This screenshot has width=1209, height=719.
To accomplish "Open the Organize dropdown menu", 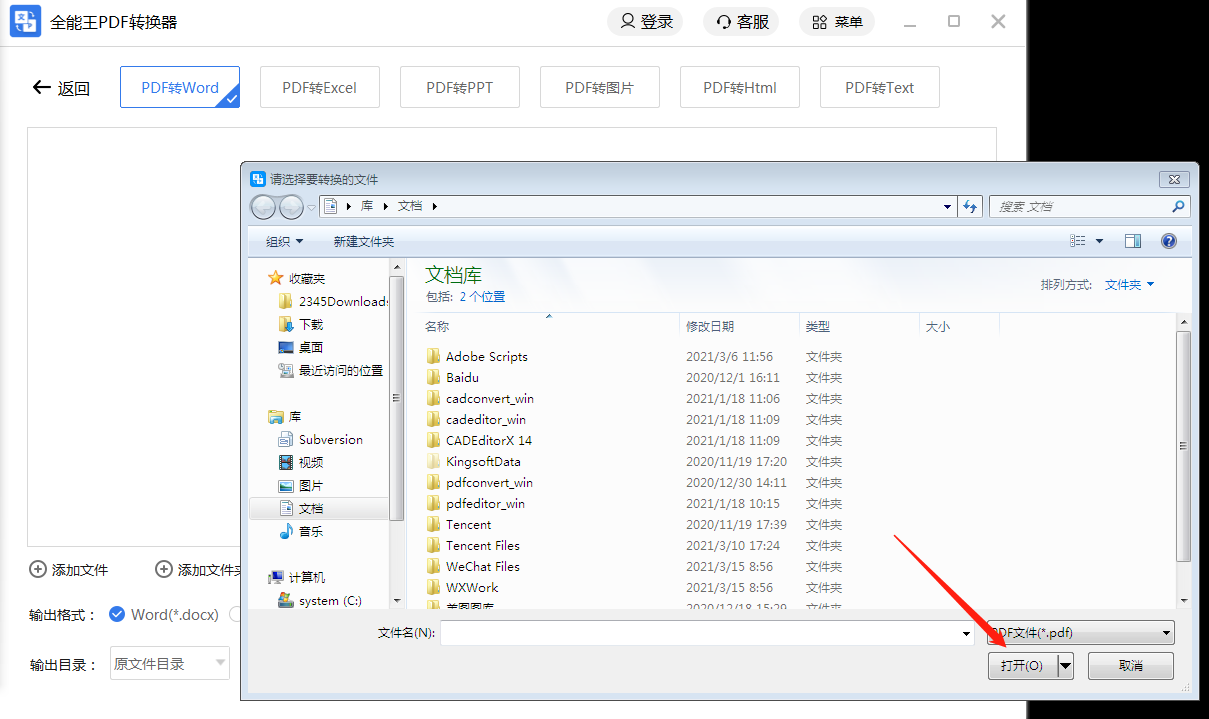I will click(284, 242).
